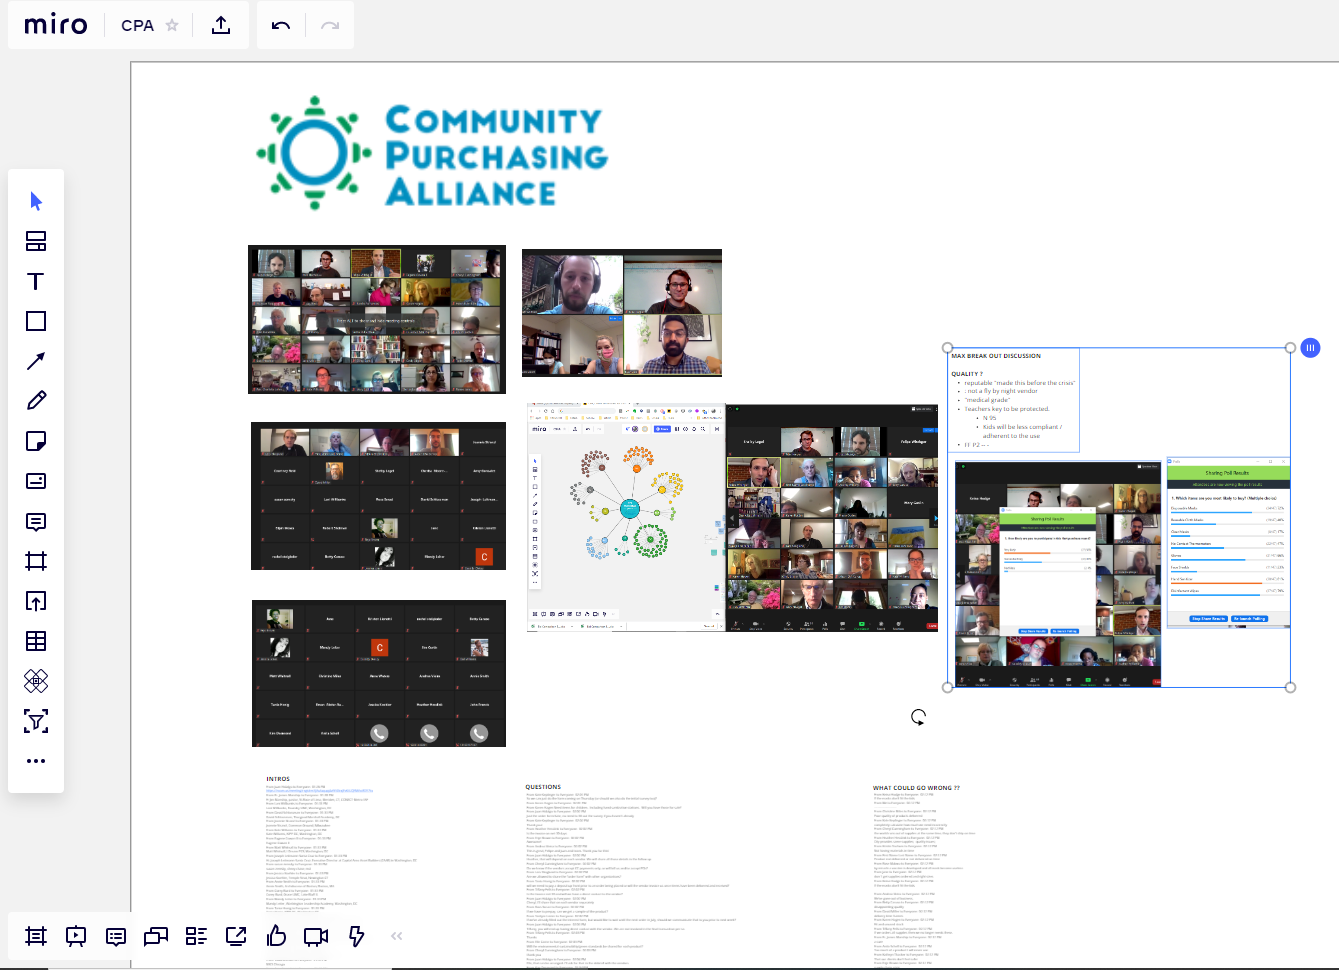Open the Templates tool
Viewport: 1339px width, 970px height.
click(36, 241)
